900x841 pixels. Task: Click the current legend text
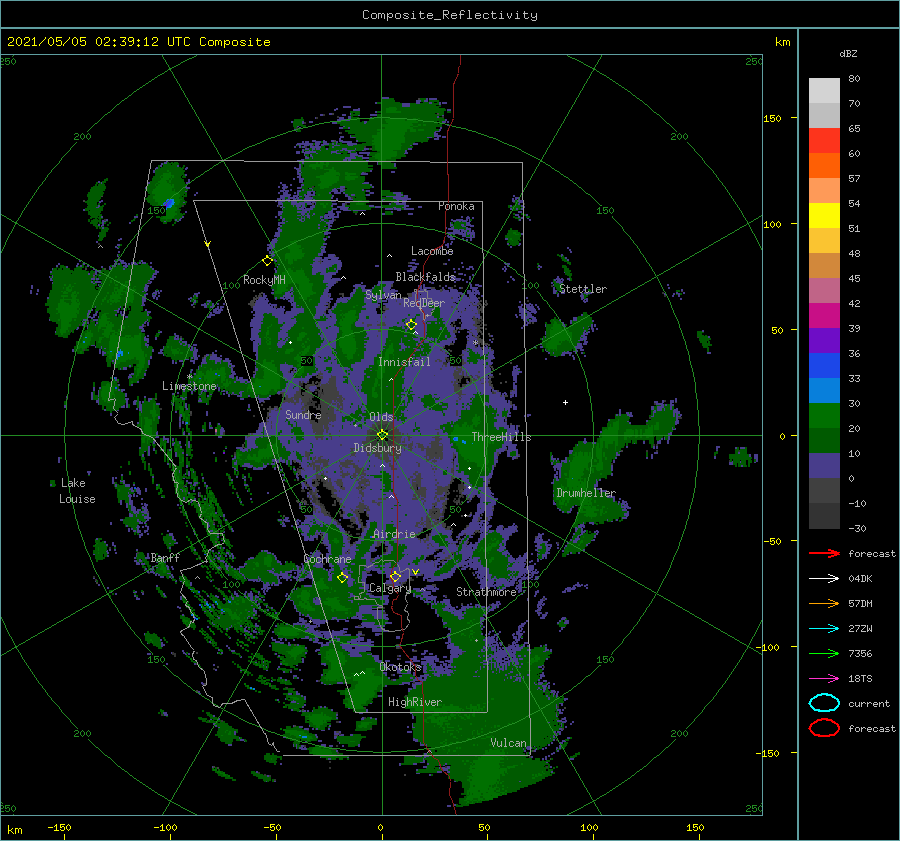[869, 703]
